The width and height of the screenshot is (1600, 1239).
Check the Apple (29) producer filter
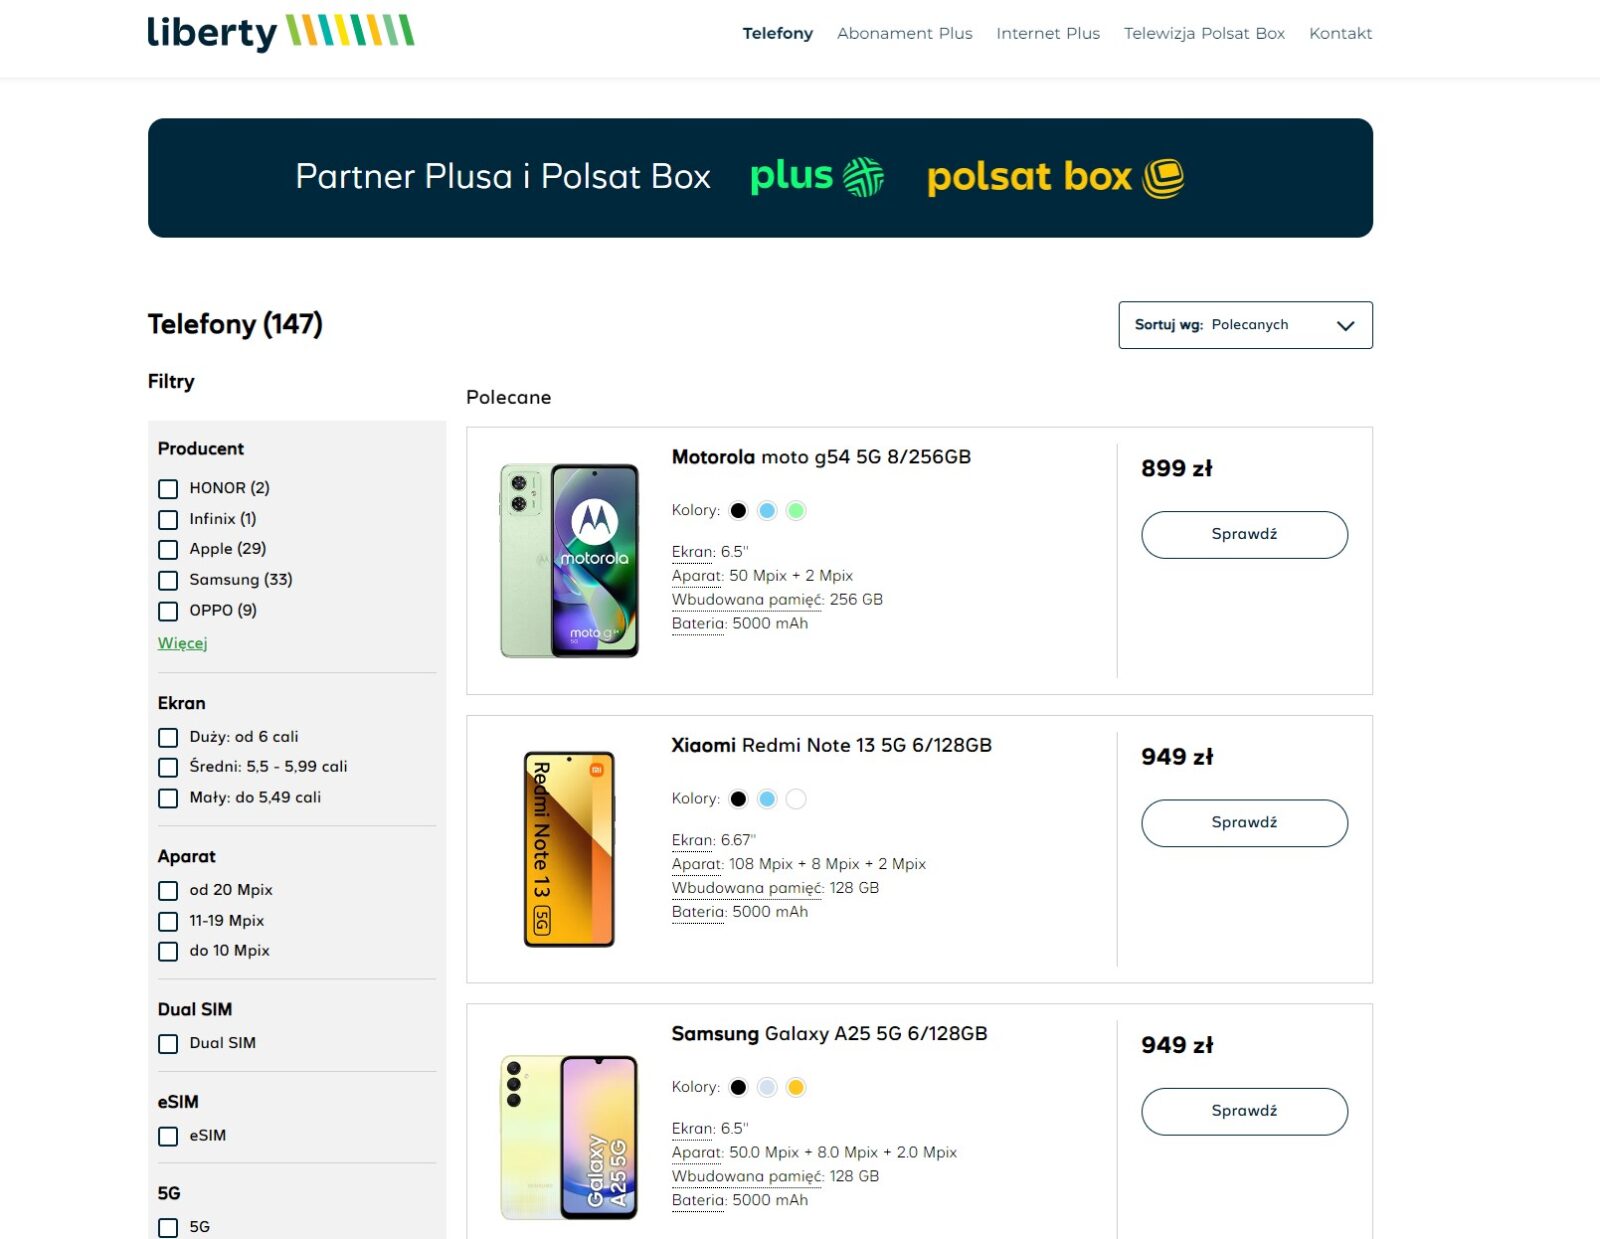(x=168, y=550)
